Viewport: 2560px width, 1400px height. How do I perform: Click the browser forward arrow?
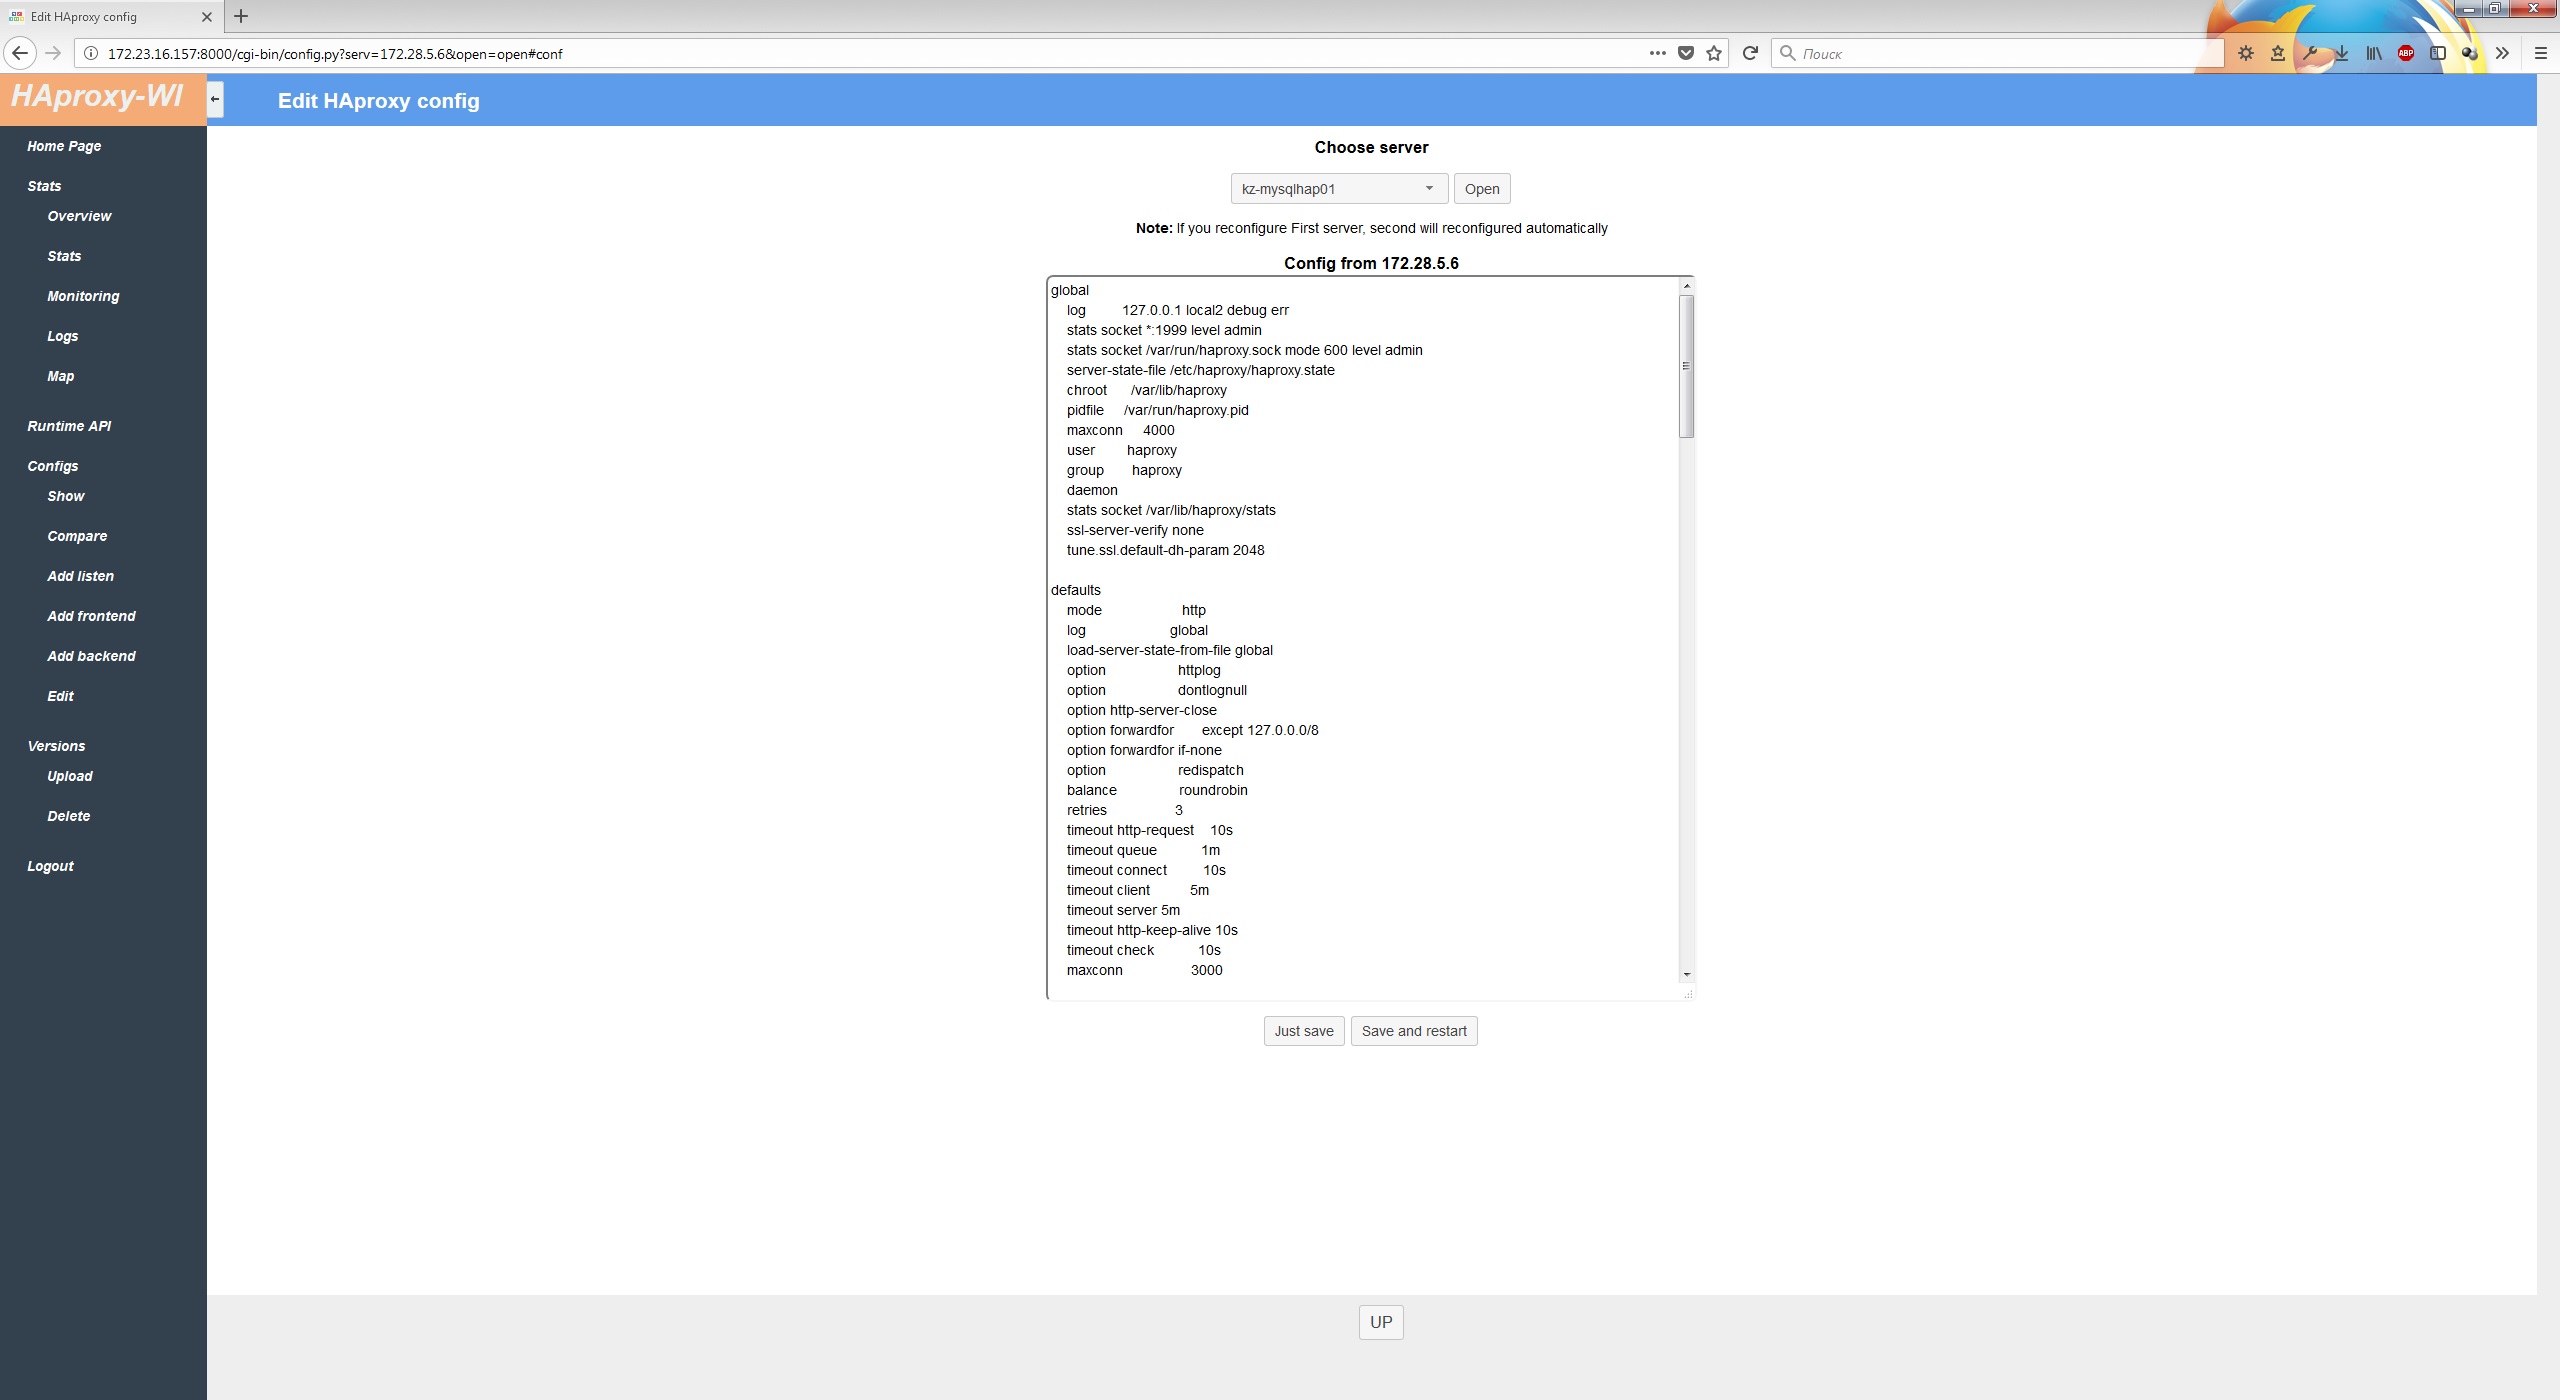(54, 53)
